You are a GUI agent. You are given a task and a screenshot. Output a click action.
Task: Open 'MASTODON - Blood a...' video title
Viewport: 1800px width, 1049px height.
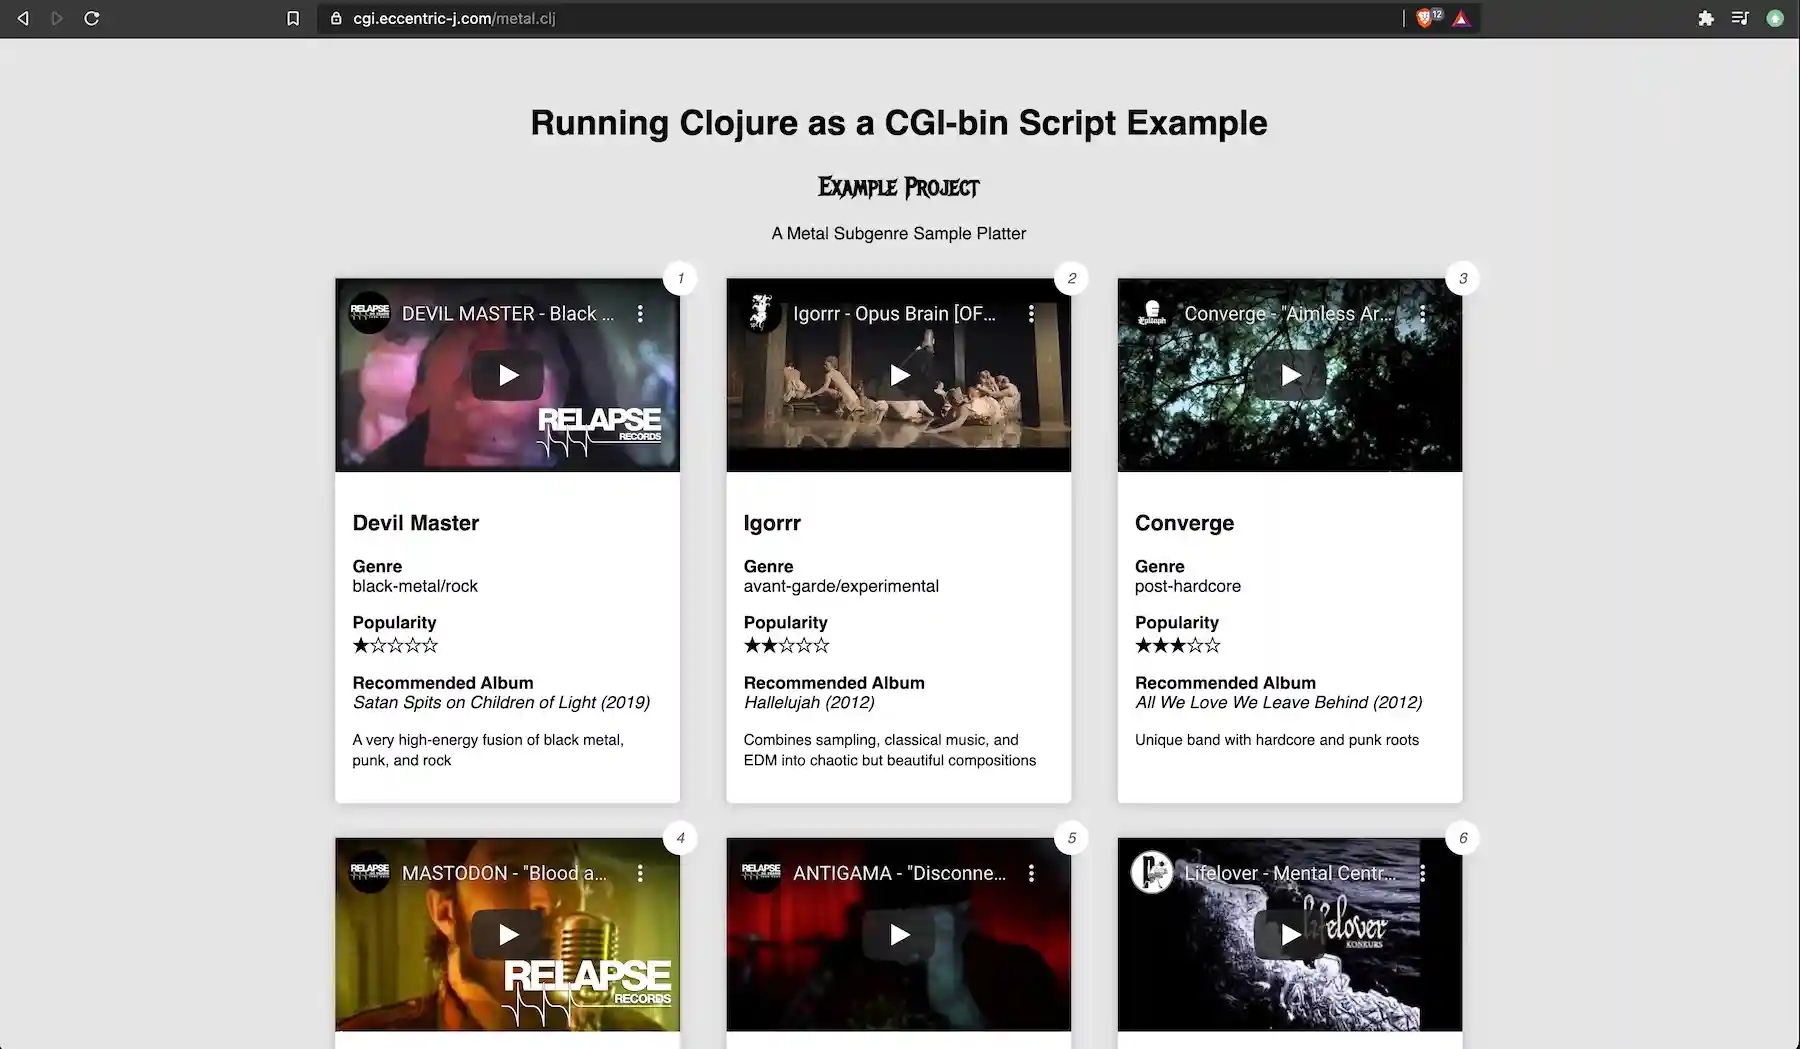point(504,873)
